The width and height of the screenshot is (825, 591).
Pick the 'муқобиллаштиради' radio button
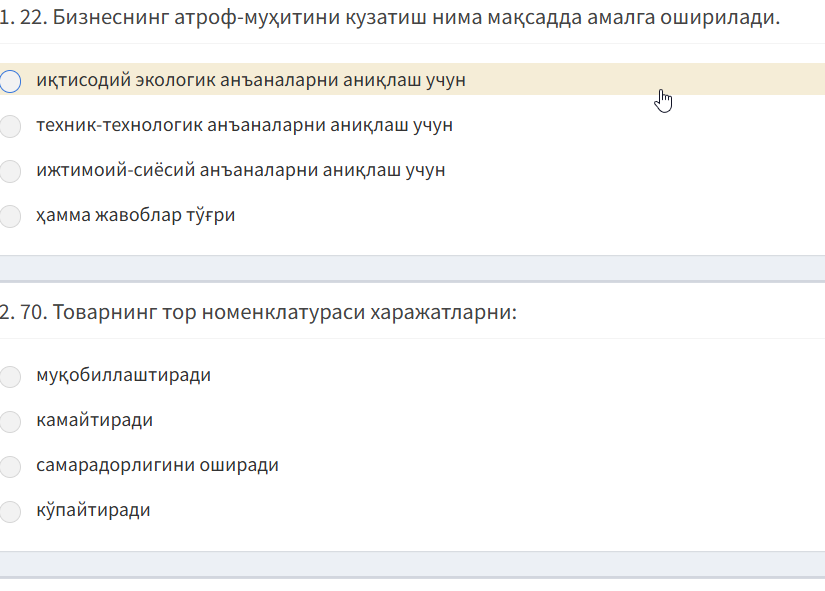pyautogui.click(x=10, y=376)
